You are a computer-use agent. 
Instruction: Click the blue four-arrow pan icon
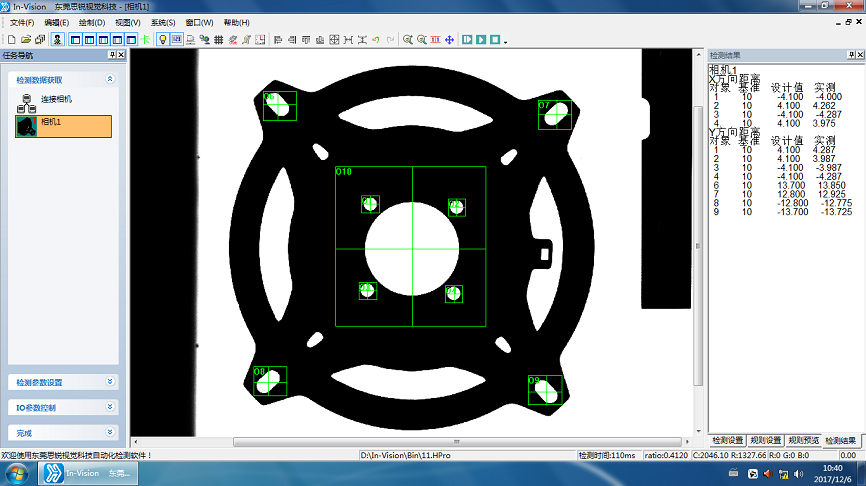(449, 40)
